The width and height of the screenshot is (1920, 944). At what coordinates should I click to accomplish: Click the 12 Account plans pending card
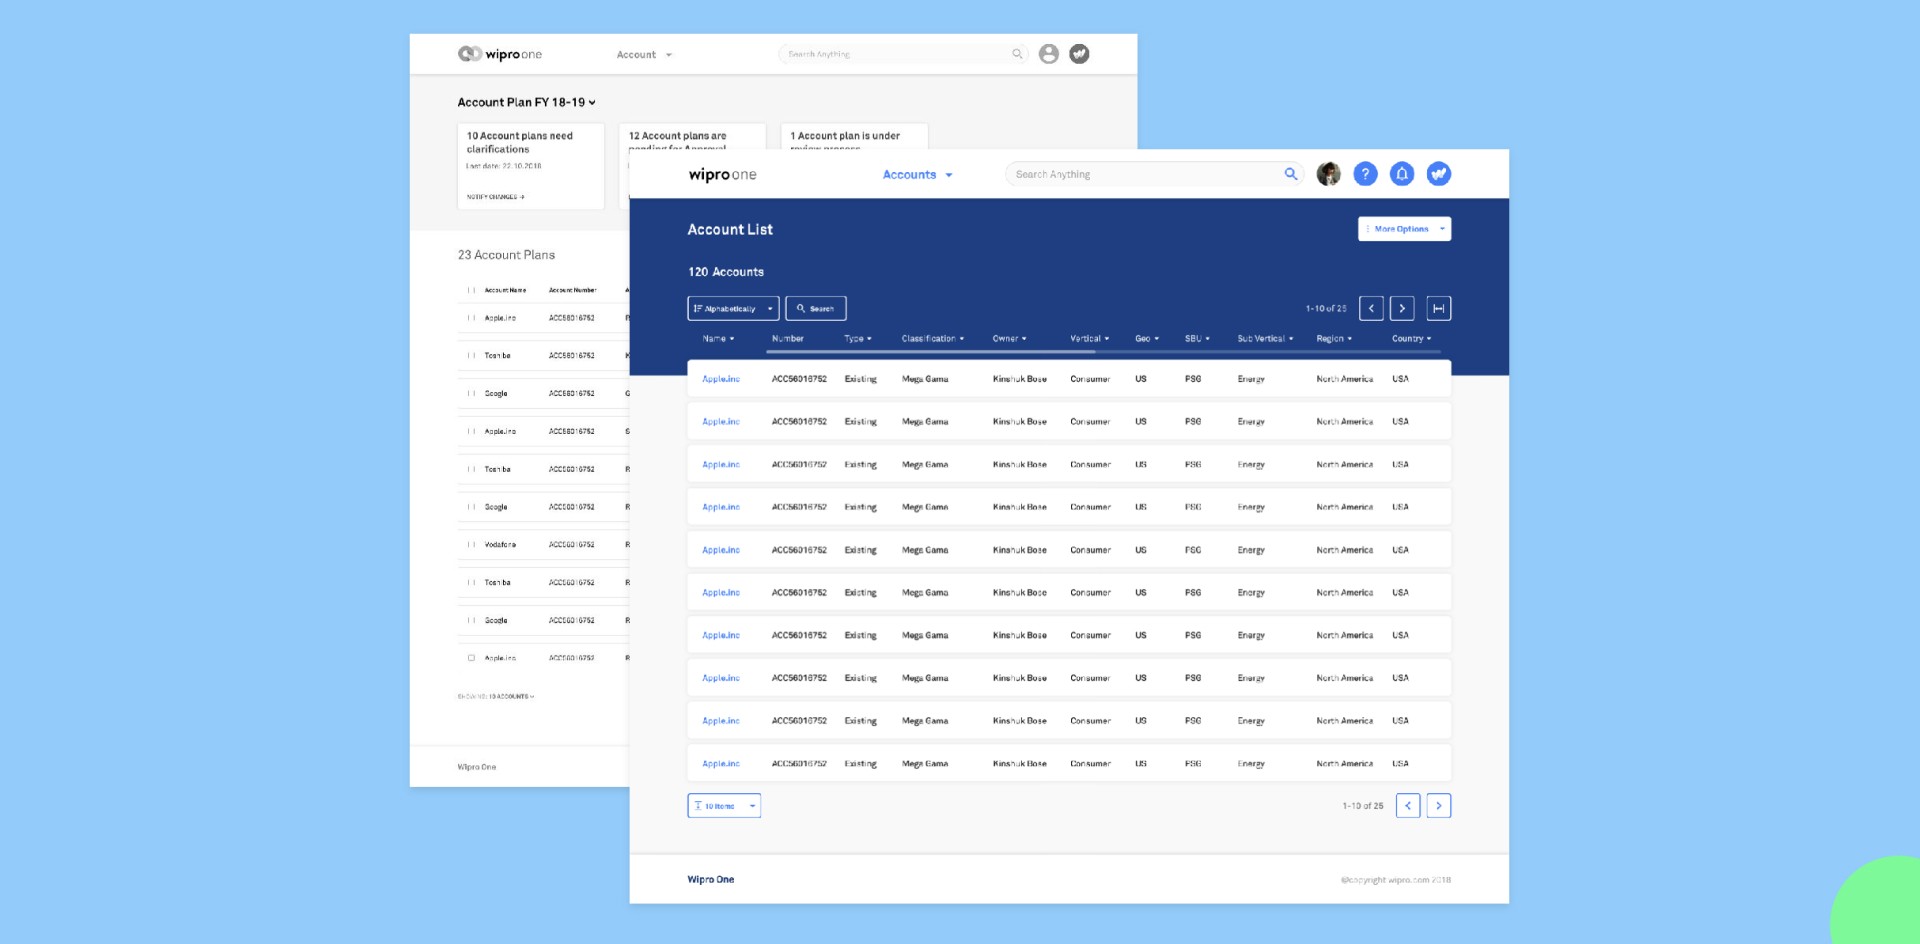click(x=692, y=138)
